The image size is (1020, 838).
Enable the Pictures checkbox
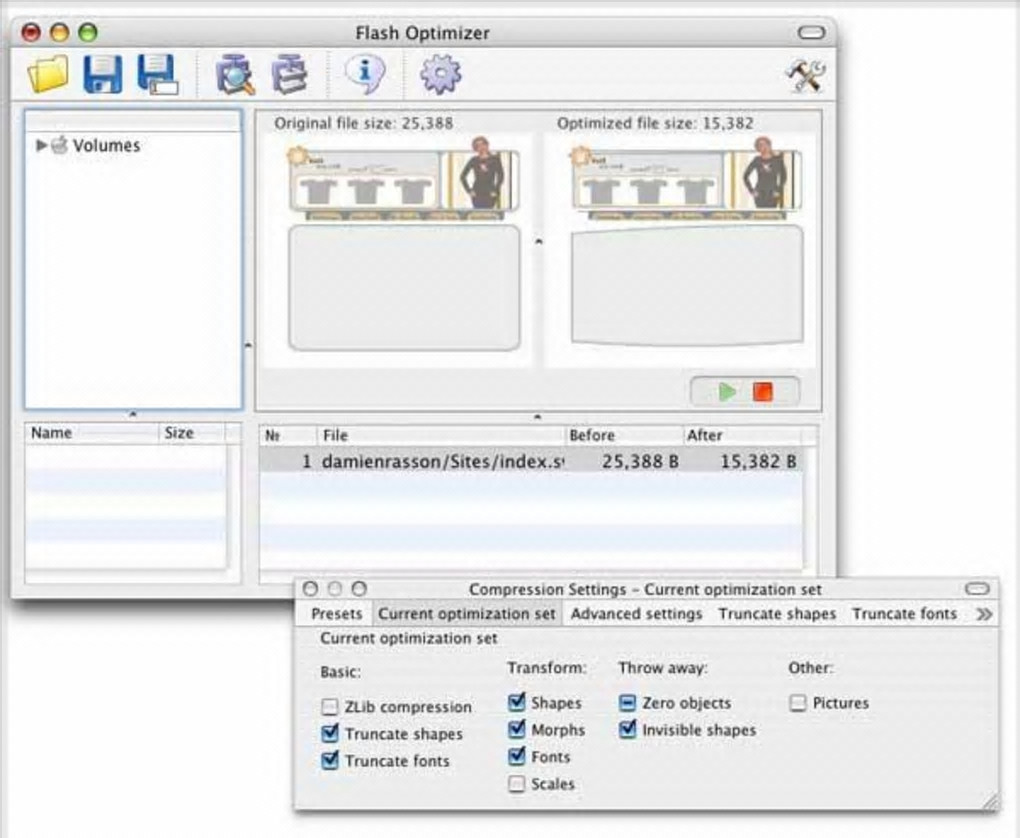[x=798, y=703]
